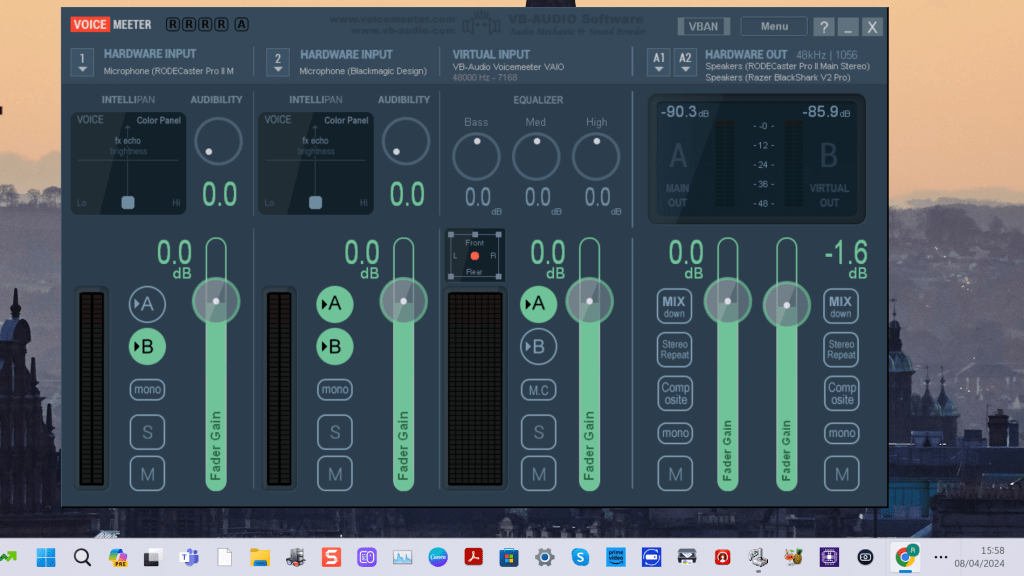Disable bus B on hardware input 1

pyautogui.click(x=147, y=346)
